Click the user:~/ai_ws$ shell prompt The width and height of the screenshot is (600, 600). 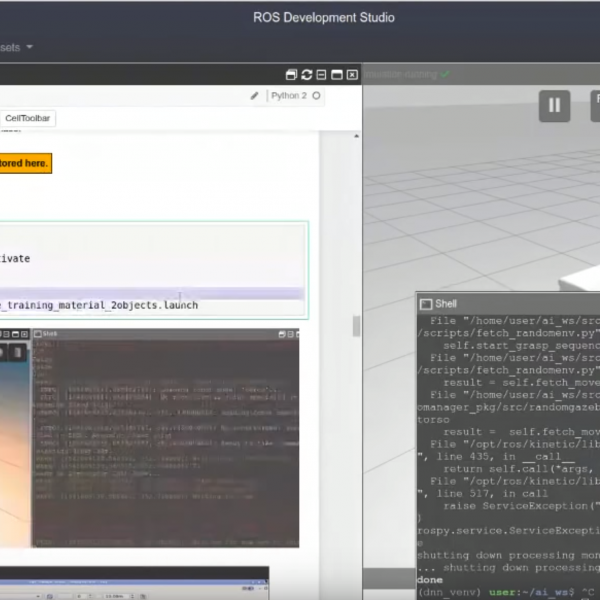[x=532, y=593]
